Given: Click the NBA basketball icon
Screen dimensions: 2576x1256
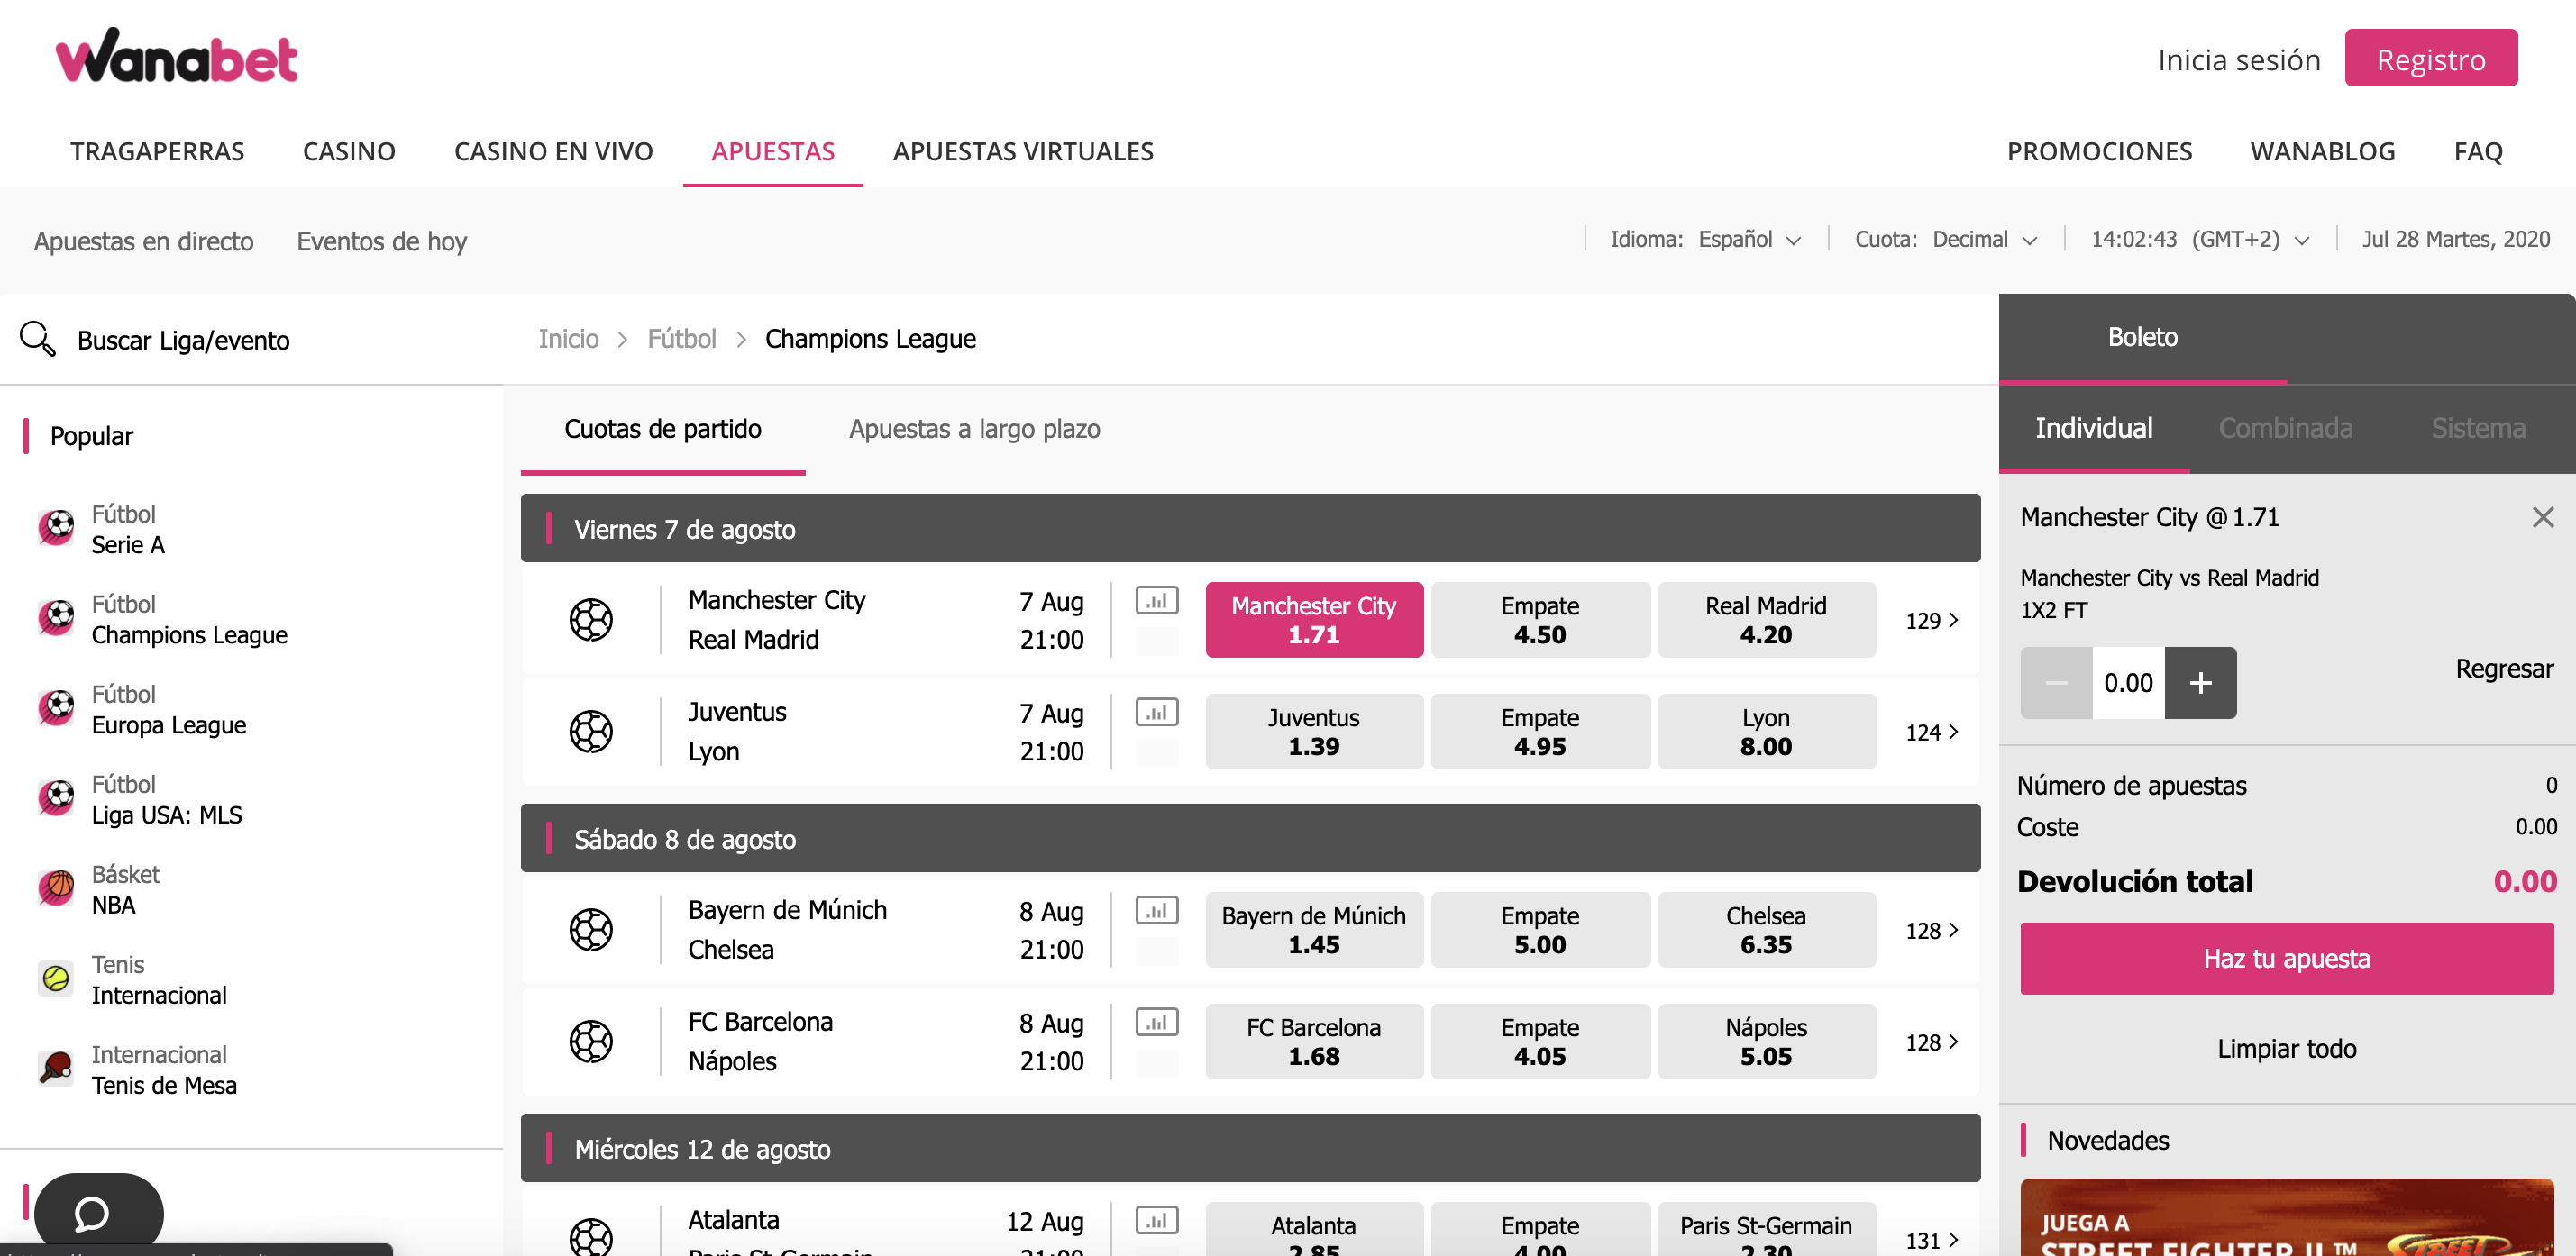Looking at the screenshot, I should pyautogui.click(x=56, y=888).
